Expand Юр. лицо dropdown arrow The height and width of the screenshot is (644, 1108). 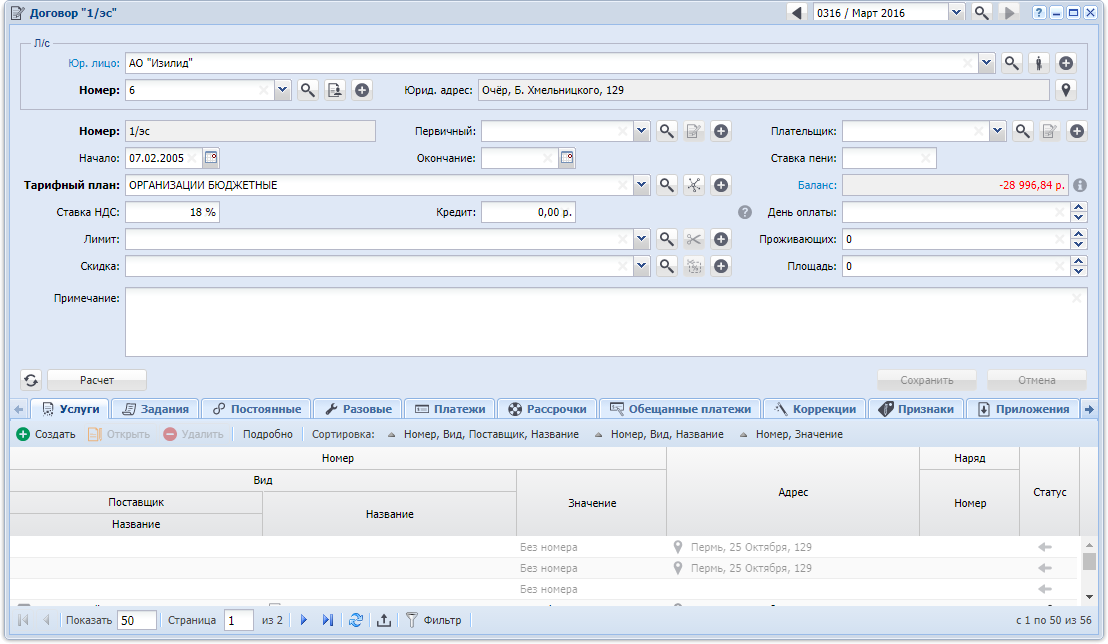[x=986, y=63]
